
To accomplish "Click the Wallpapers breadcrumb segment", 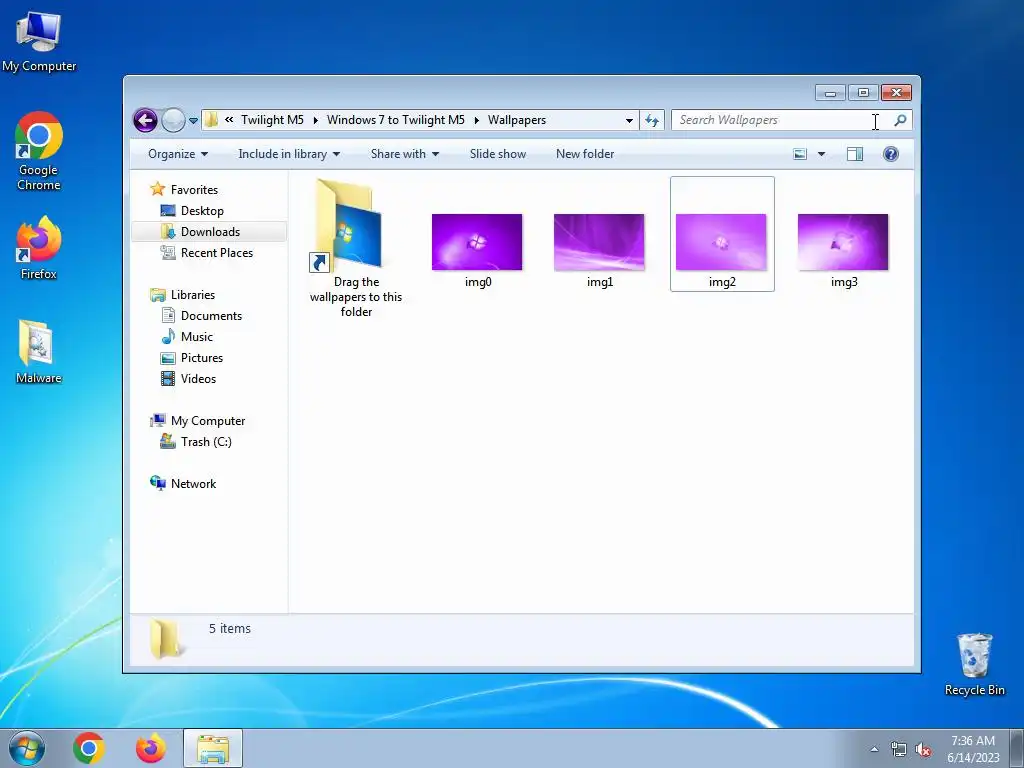I will [x=517, y=120].
